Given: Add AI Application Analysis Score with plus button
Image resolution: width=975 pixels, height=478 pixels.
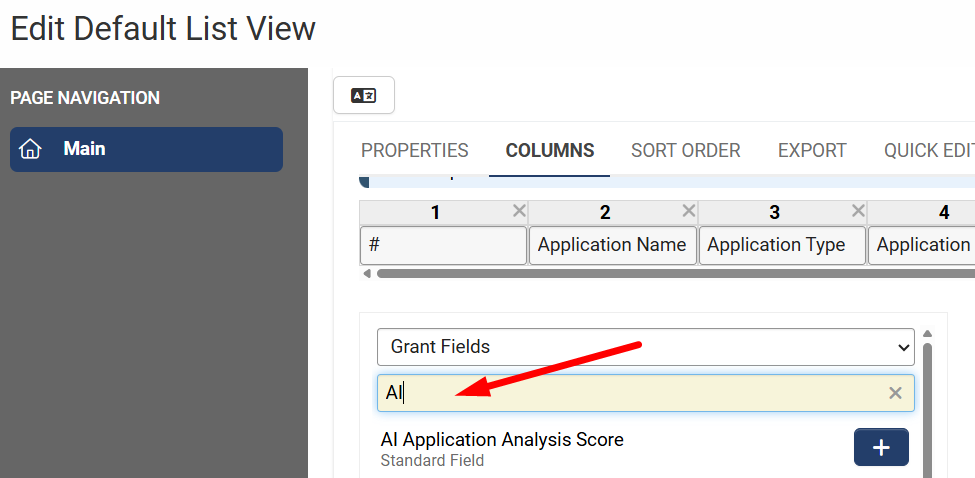Looking at the screenshot, I should (881, 447).
